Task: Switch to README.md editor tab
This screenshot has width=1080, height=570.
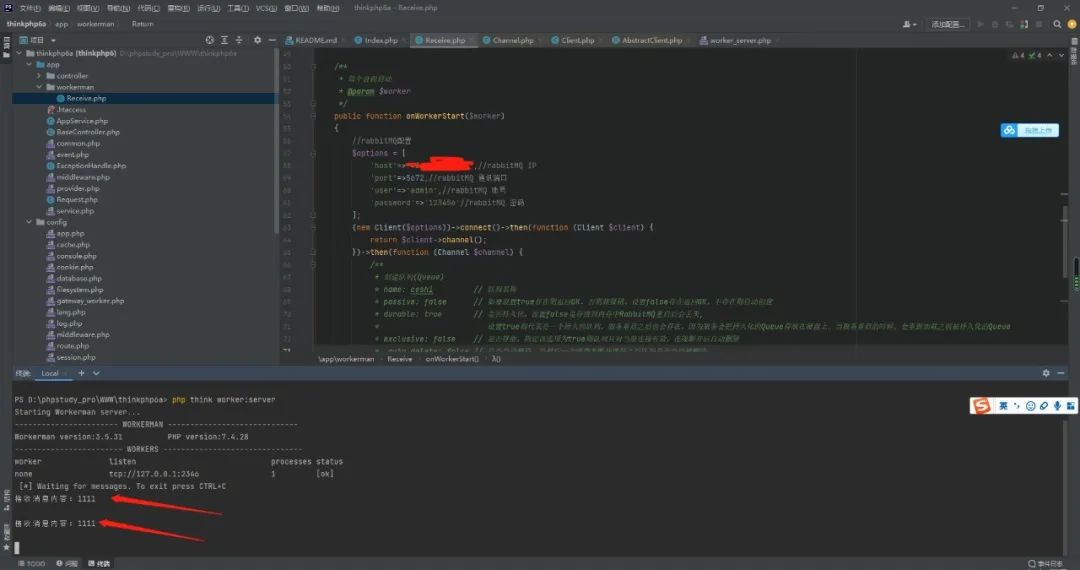Action: [x=311, y=40]
